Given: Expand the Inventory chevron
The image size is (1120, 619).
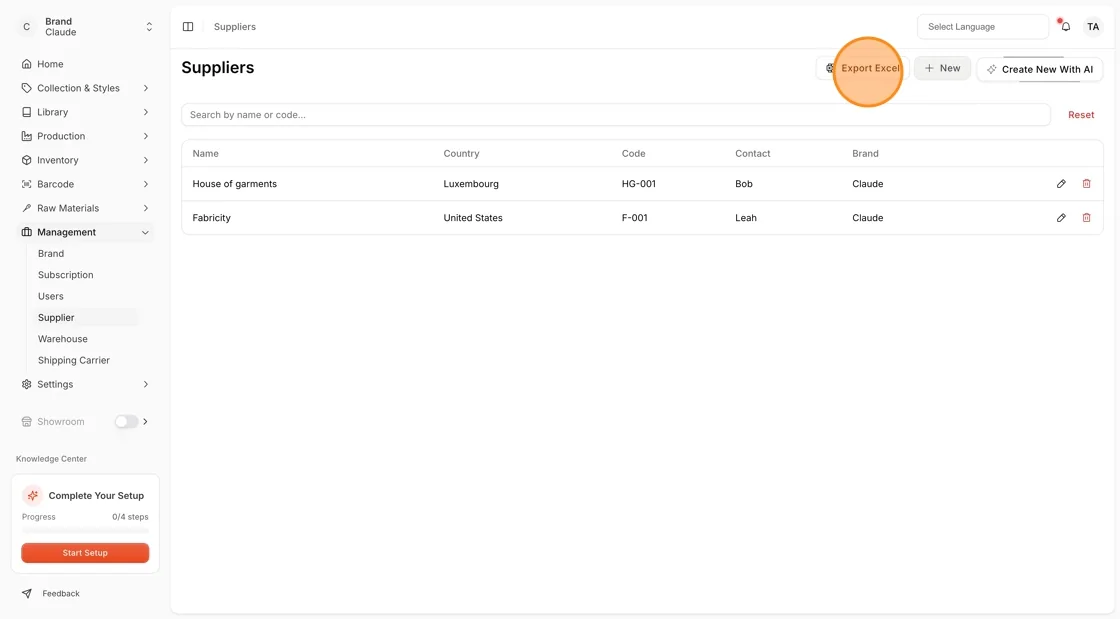Looking at the screenshot, I should click(x=146, y=160).
